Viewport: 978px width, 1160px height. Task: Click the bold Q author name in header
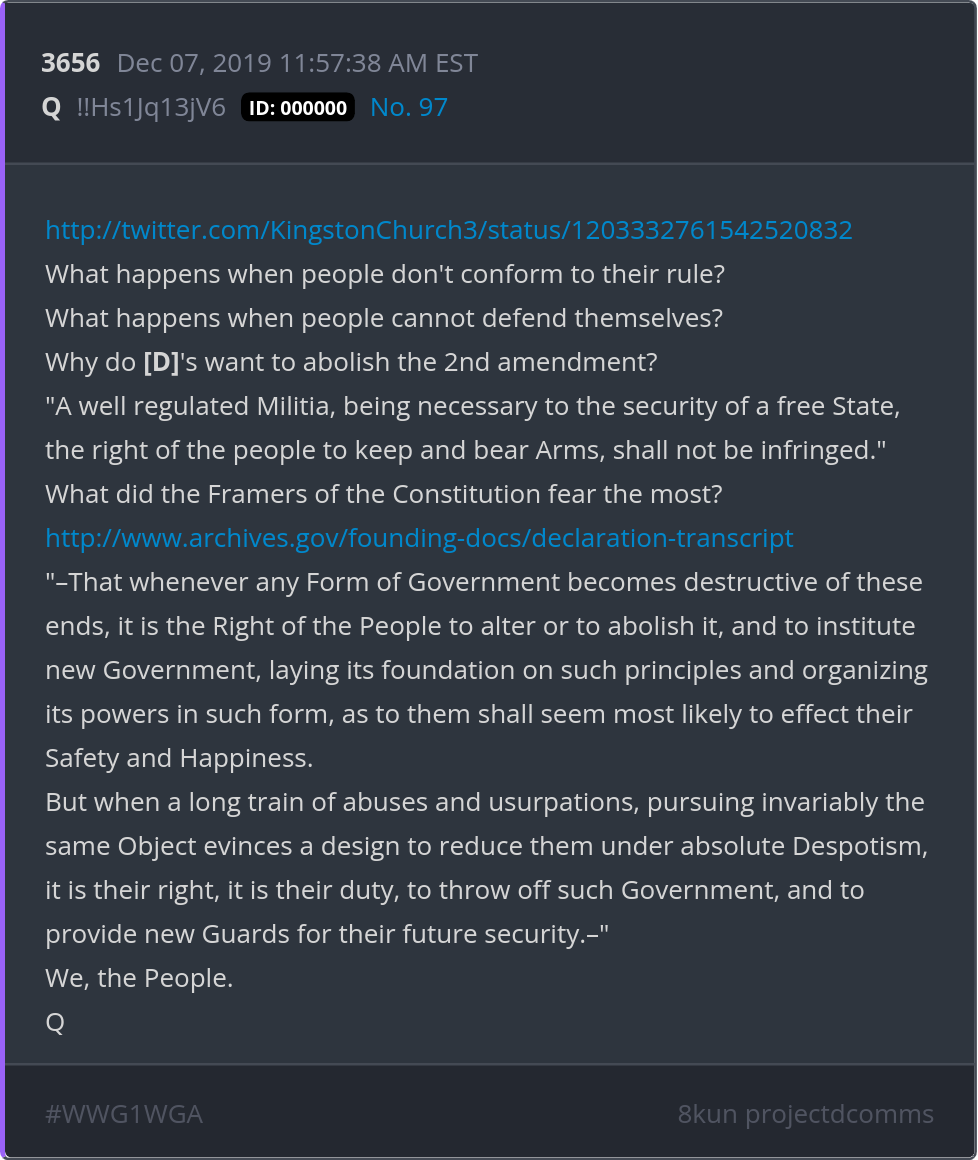(x=52, y=107)
